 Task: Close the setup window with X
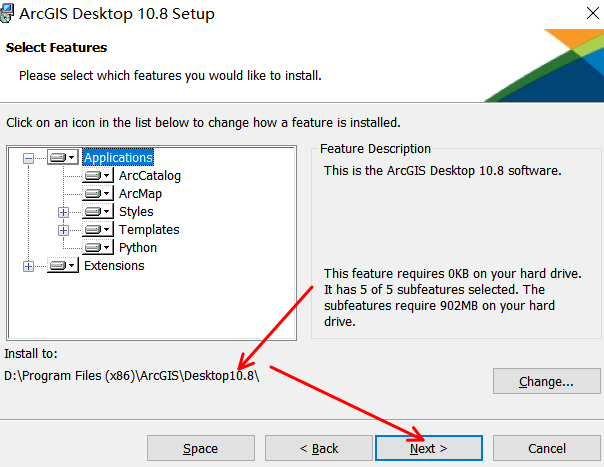pyautogui.click(x=593, y=13)
